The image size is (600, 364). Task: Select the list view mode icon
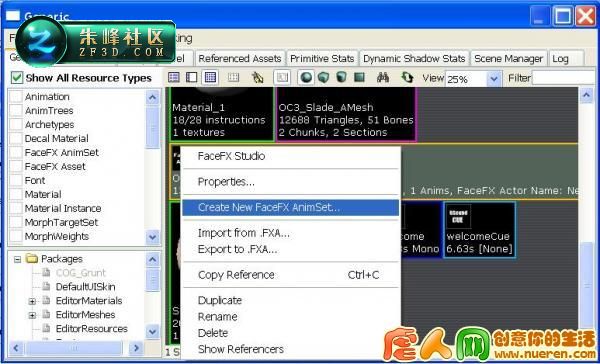174,78
